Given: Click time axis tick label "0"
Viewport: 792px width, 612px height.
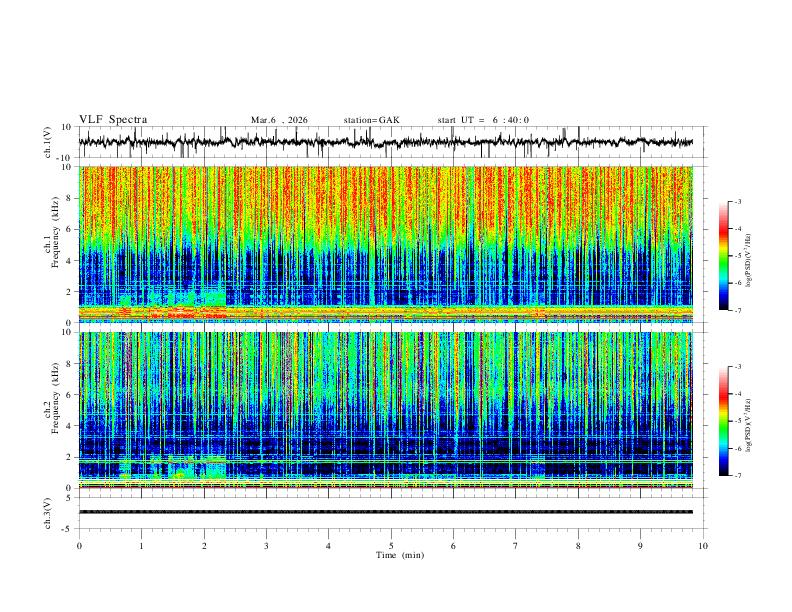Looking at the screenshot, I should 79,546.
